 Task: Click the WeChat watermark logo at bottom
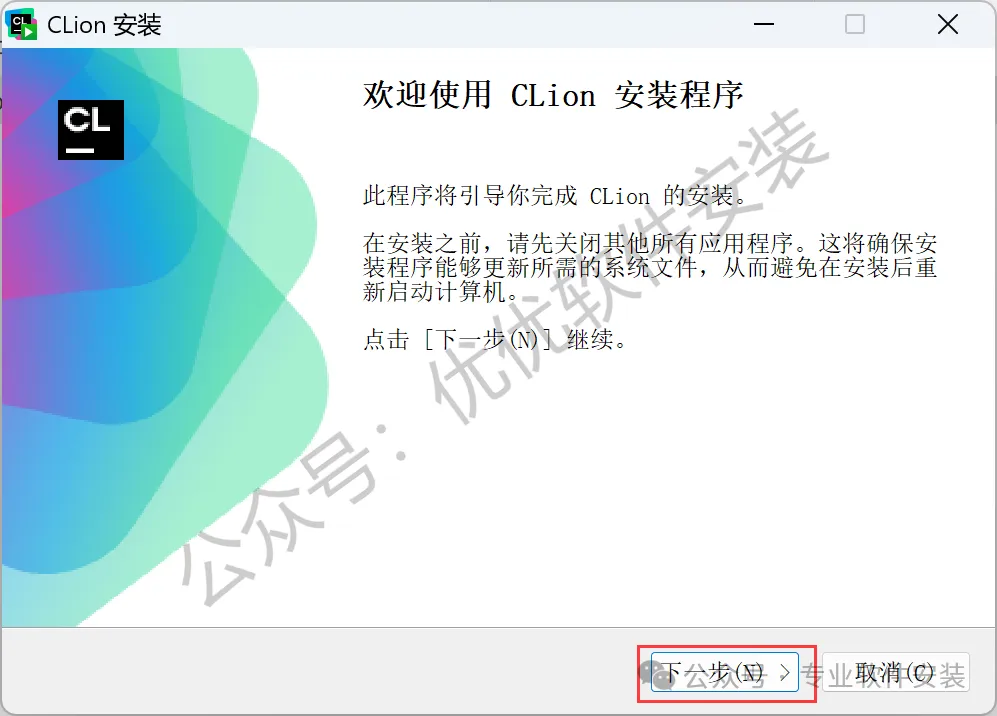(x=656, y=674)
